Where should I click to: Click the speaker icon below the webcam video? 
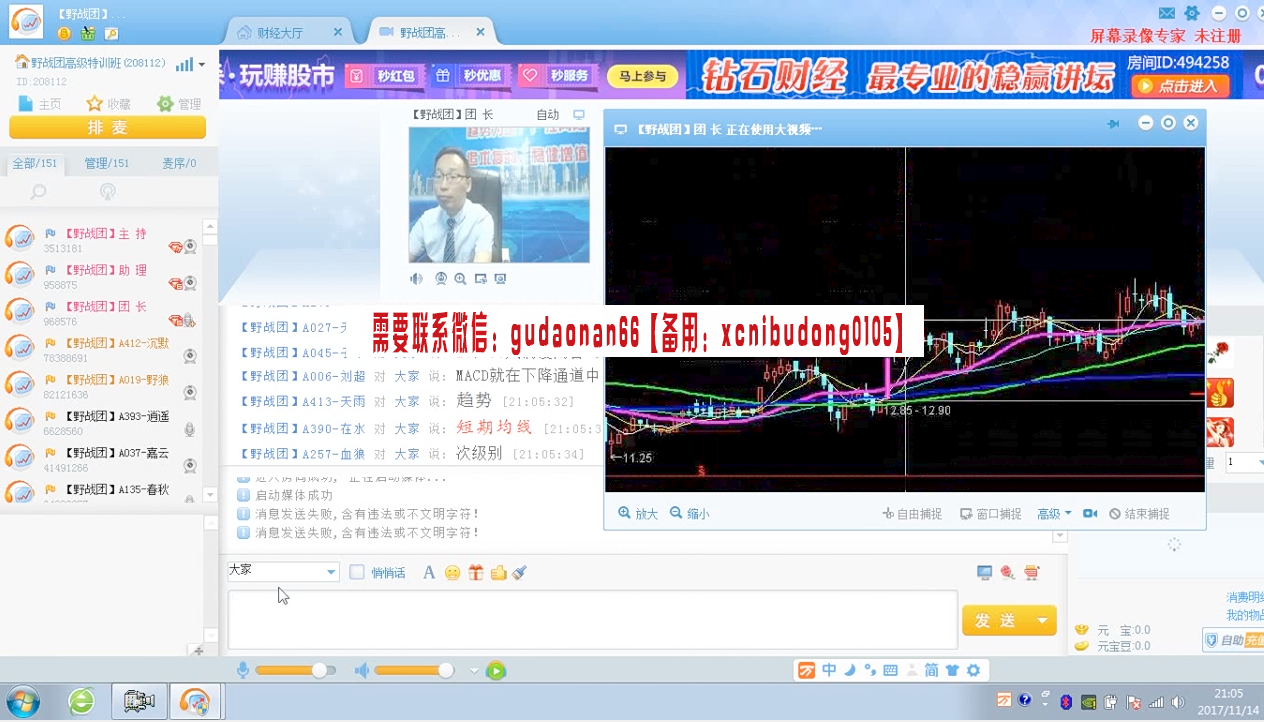click(x=416, y=279)
